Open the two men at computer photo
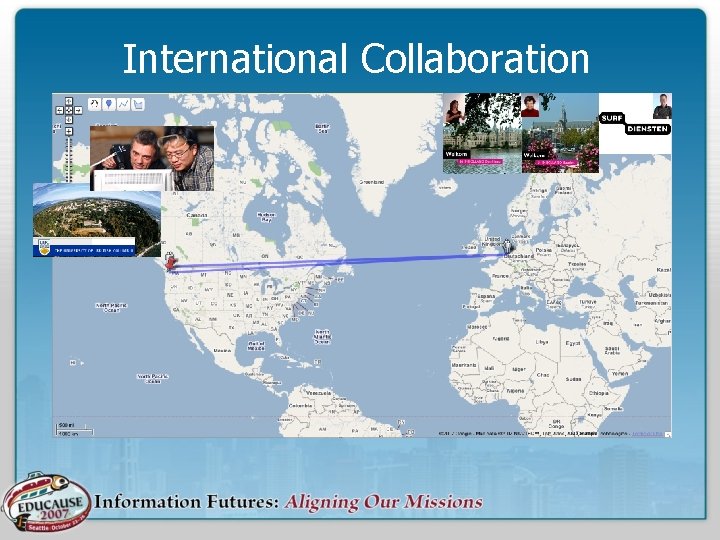Image resolution: width=720 pixels, height=540 pixels. pos(152,158)
